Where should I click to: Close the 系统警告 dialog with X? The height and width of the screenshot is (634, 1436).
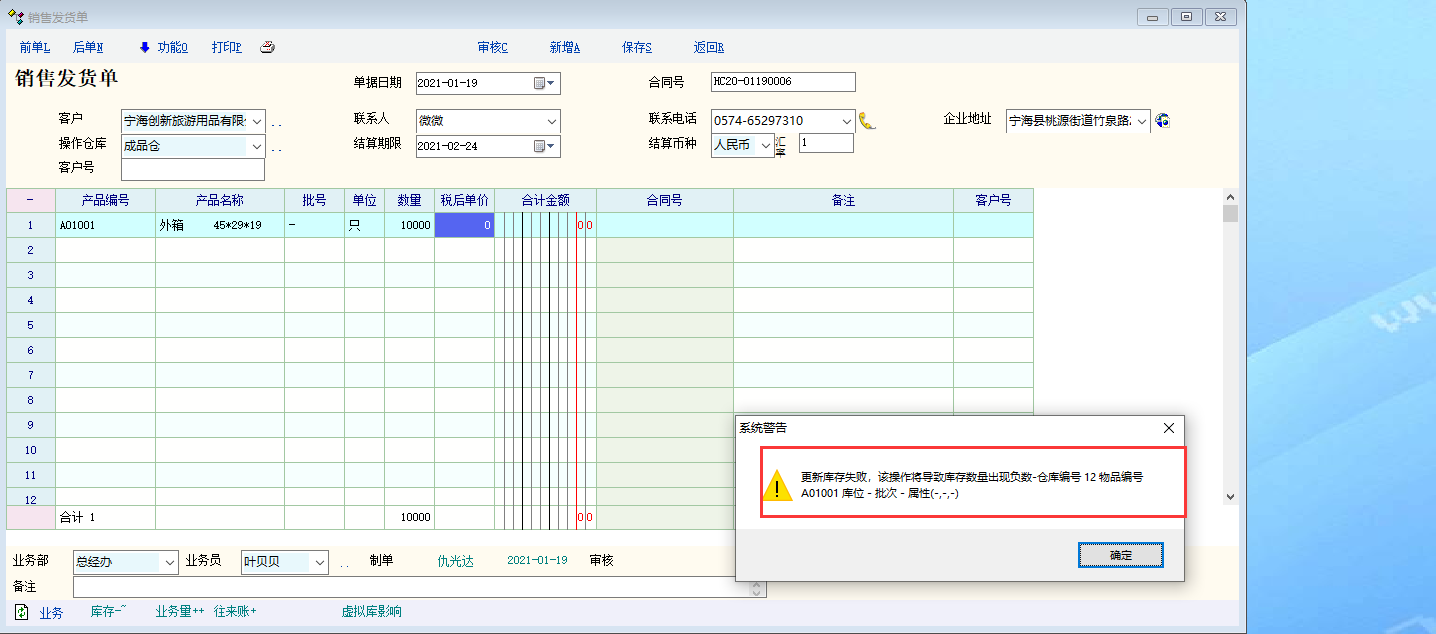(x=1168, y=428)
